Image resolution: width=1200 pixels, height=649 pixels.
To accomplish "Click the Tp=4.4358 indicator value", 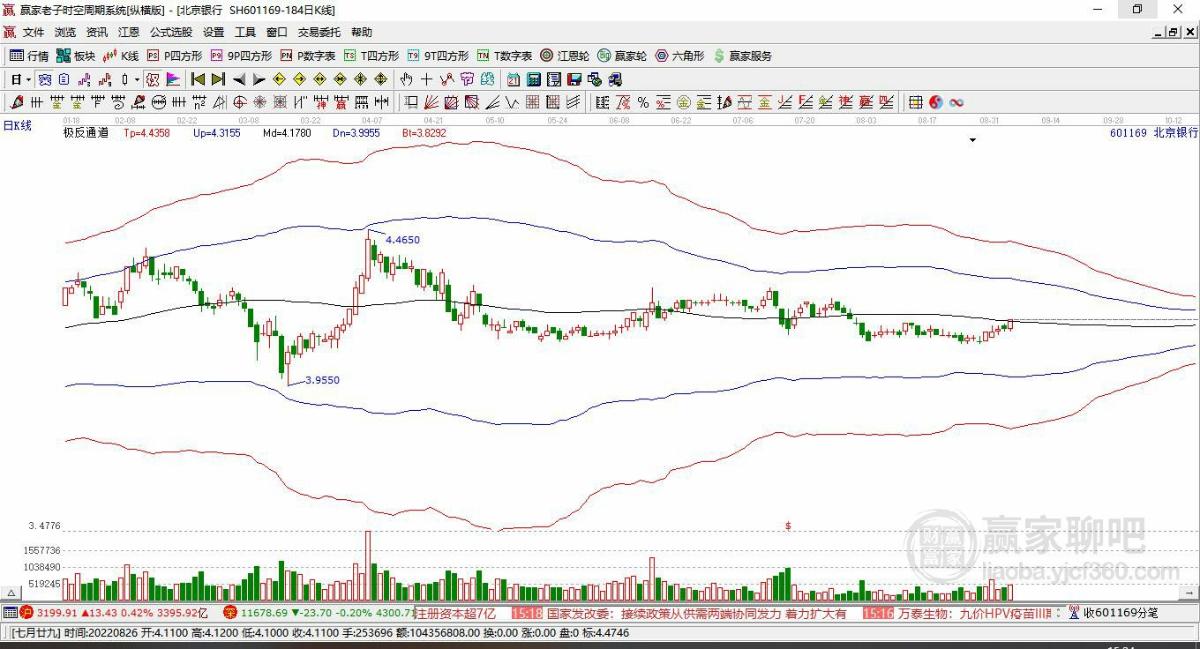I will pyautogui.click(x=147, y=132).
